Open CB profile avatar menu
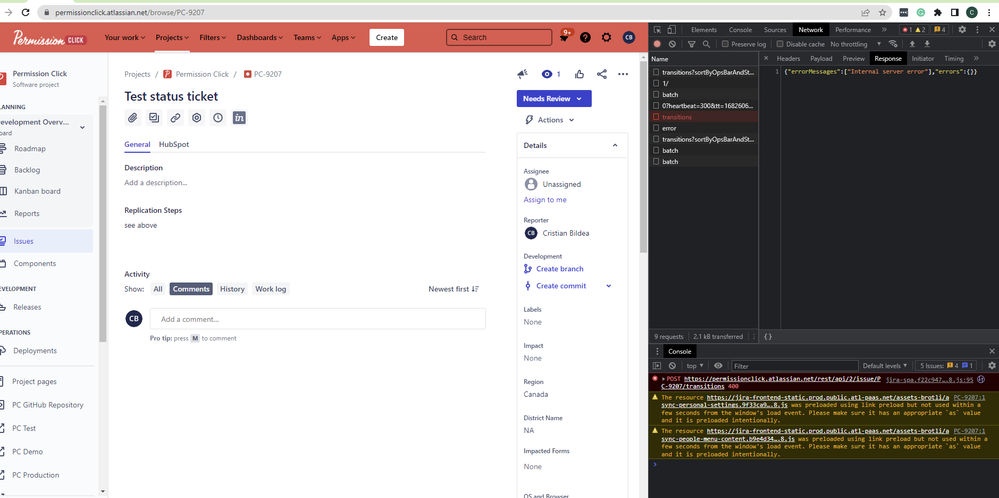Image resolution: width=999 pixels, height=498 pixels. point(629,38)
